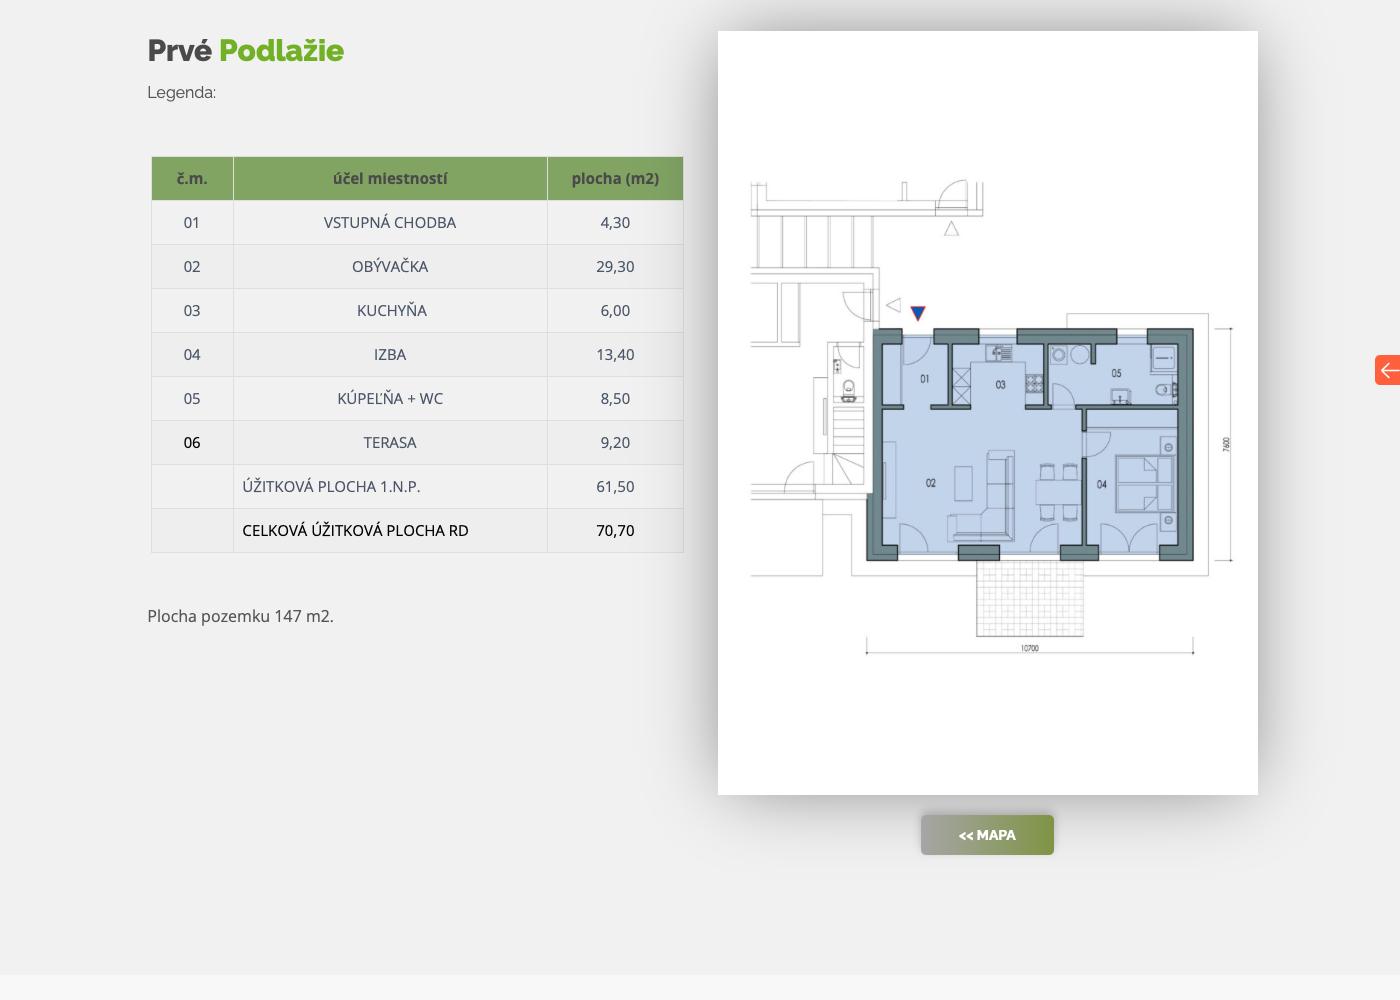Click the KÚPEĽŇA + WC row

click(417, 399)
